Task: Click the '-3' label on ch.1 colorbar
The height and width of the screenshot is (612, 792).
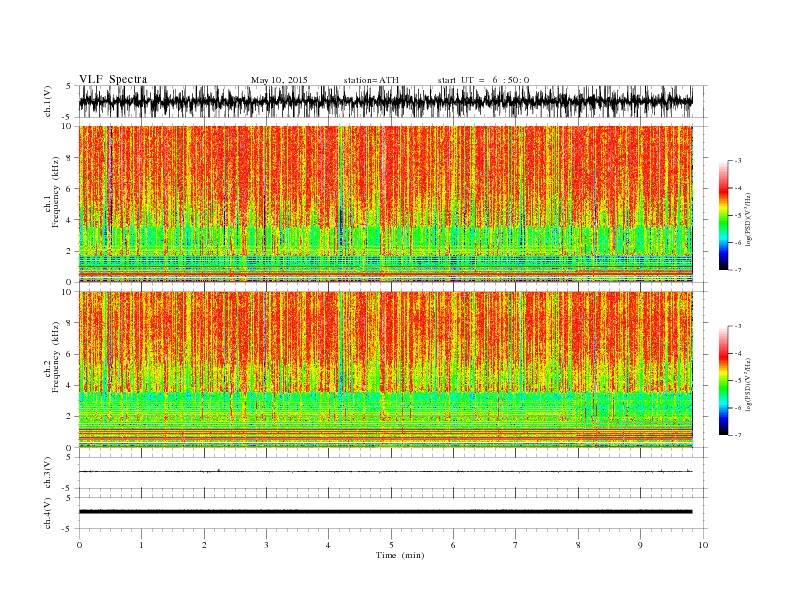Action: [x=736, y=161]
